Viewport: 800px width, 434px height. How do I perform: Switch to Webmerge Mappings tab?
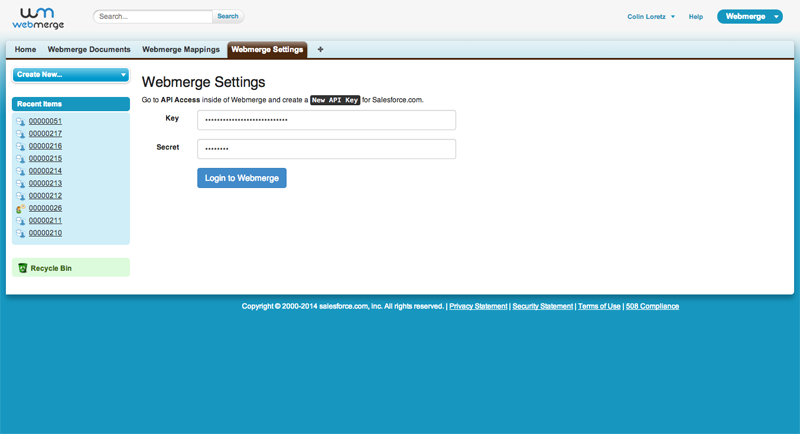(x=181, y=49)
